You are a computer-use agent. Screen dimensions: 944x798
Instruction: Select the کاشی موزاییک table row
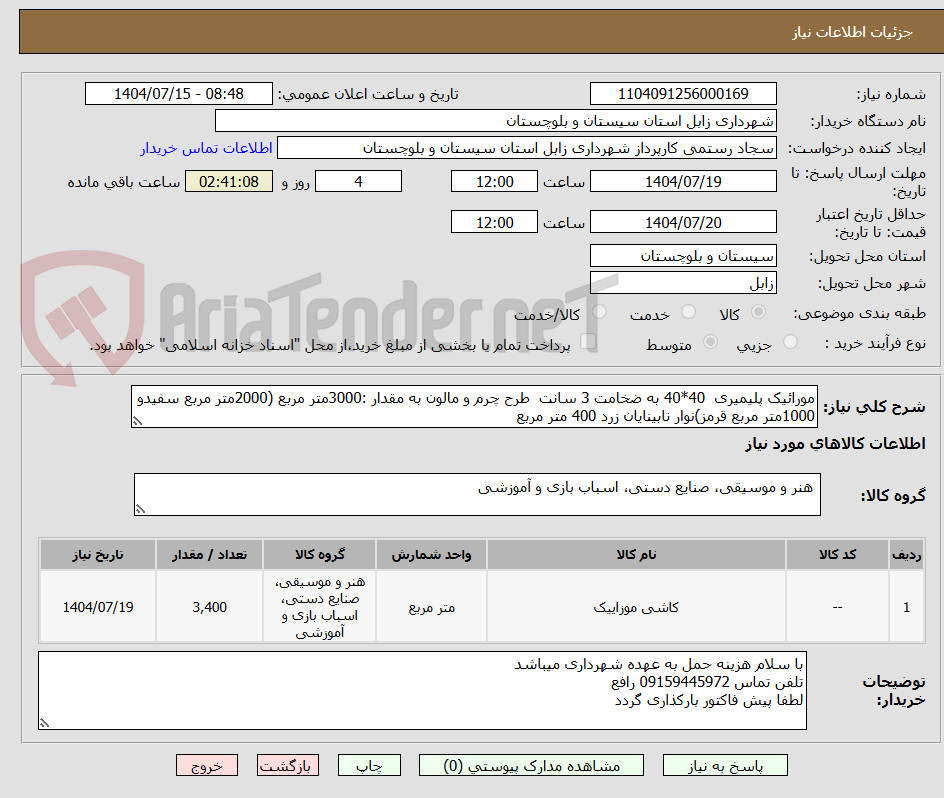coord(637,606)
